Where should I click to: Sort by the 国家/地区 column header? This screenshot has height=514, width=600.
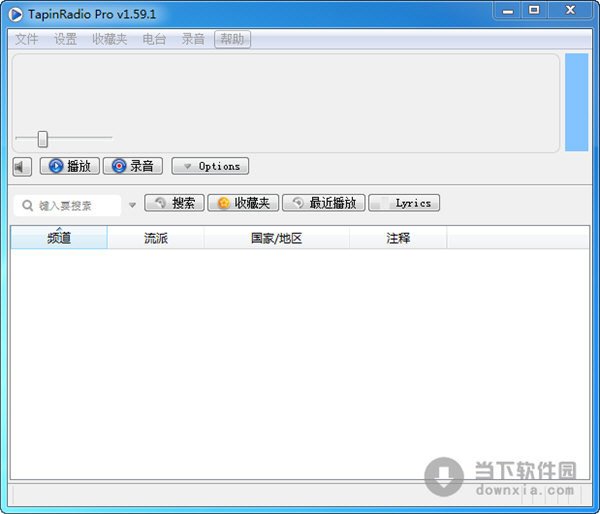point(276,238)
